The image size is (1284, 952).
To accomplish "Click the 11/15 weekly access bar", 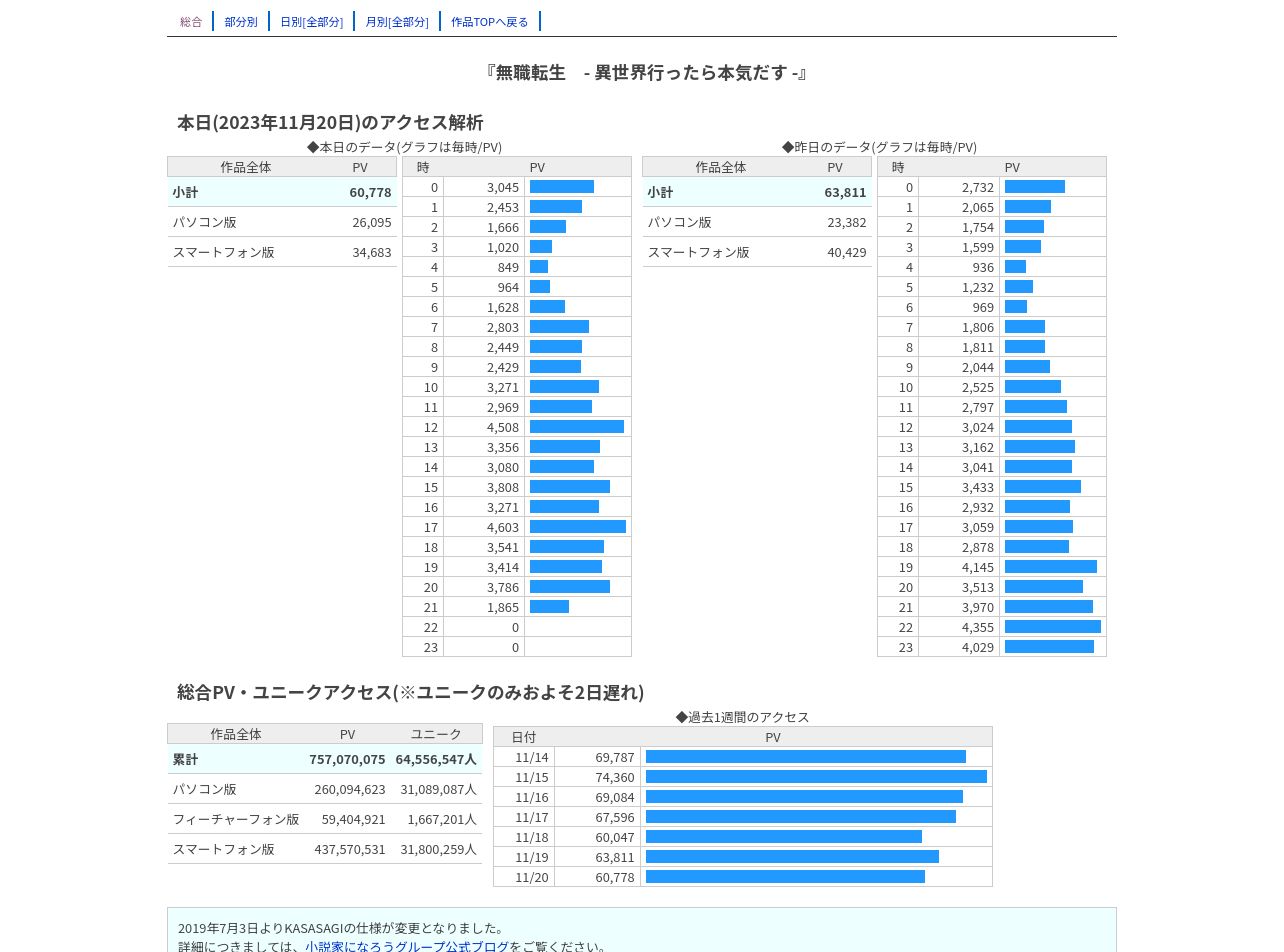I will 816,777.
